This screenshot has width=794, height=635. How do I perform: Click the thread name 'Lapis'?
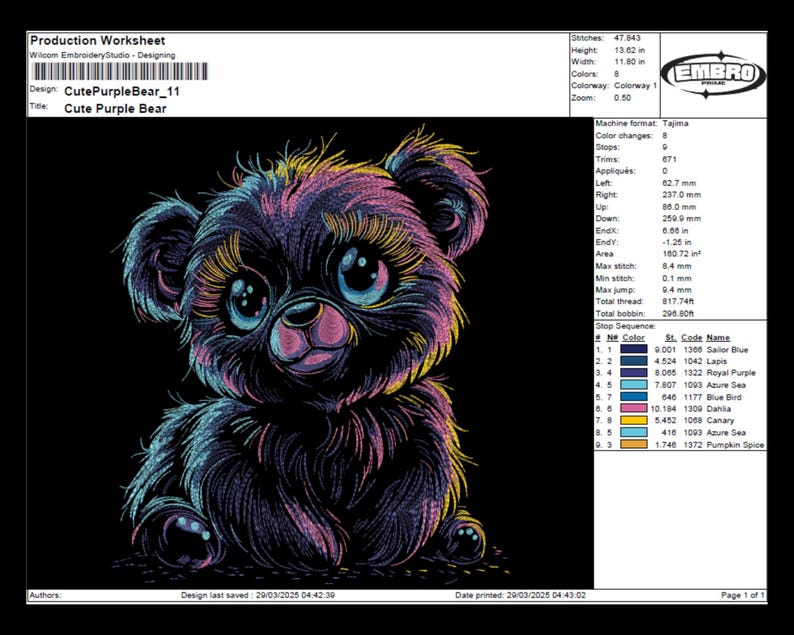pos(717,361)
